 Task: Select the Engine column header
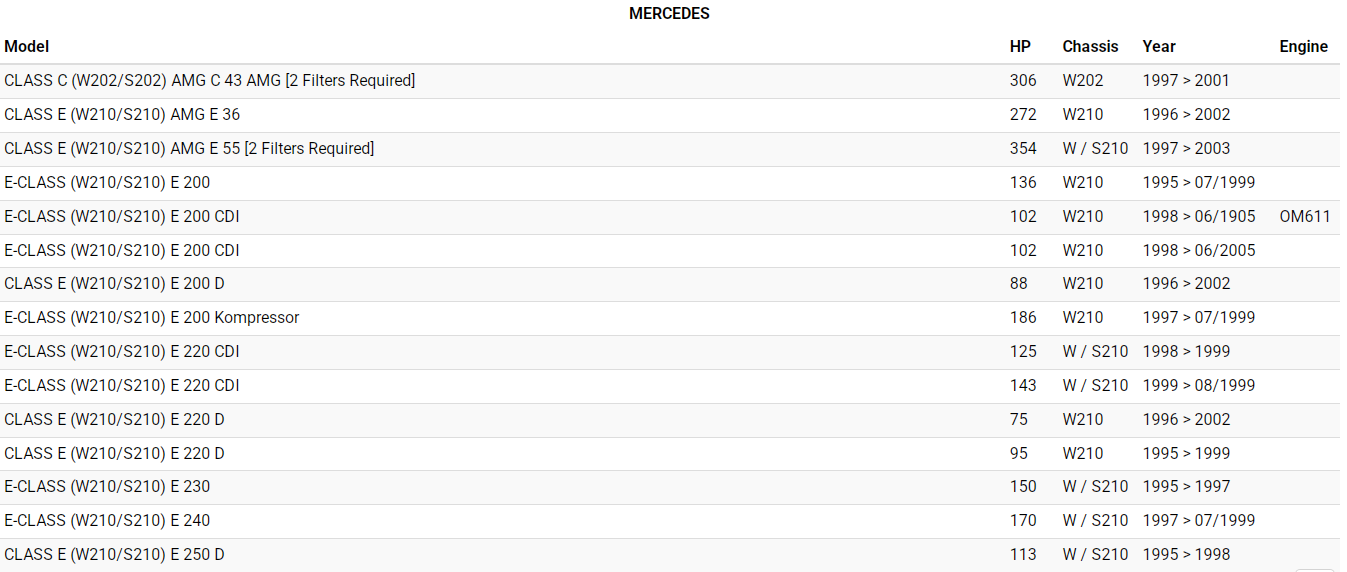(x=1303, y=46)
